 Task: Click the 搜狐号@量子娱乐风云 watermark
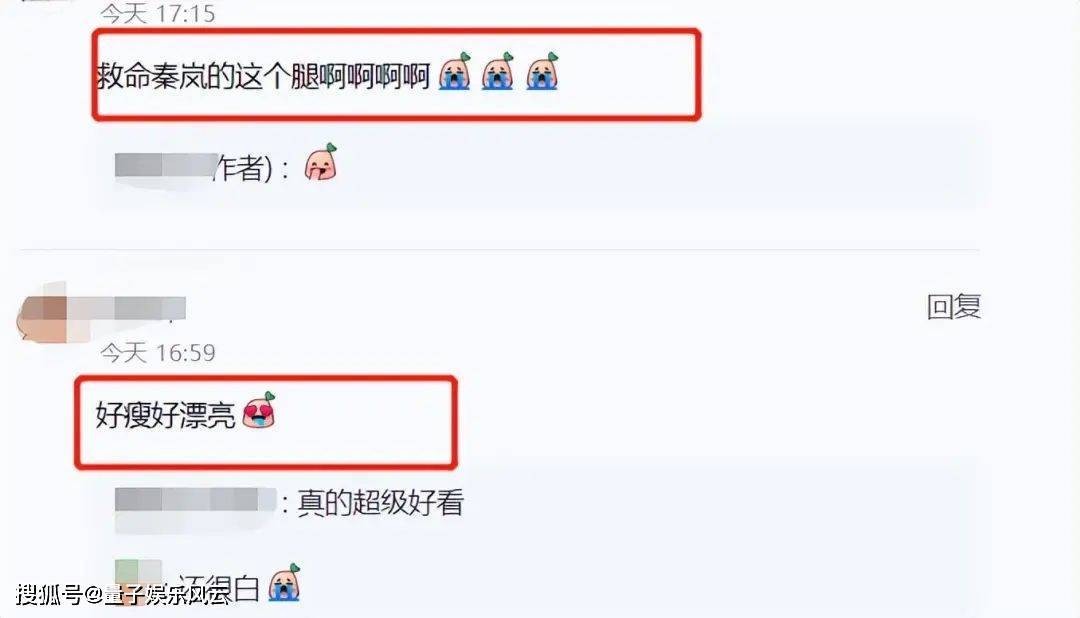point(123,594)
